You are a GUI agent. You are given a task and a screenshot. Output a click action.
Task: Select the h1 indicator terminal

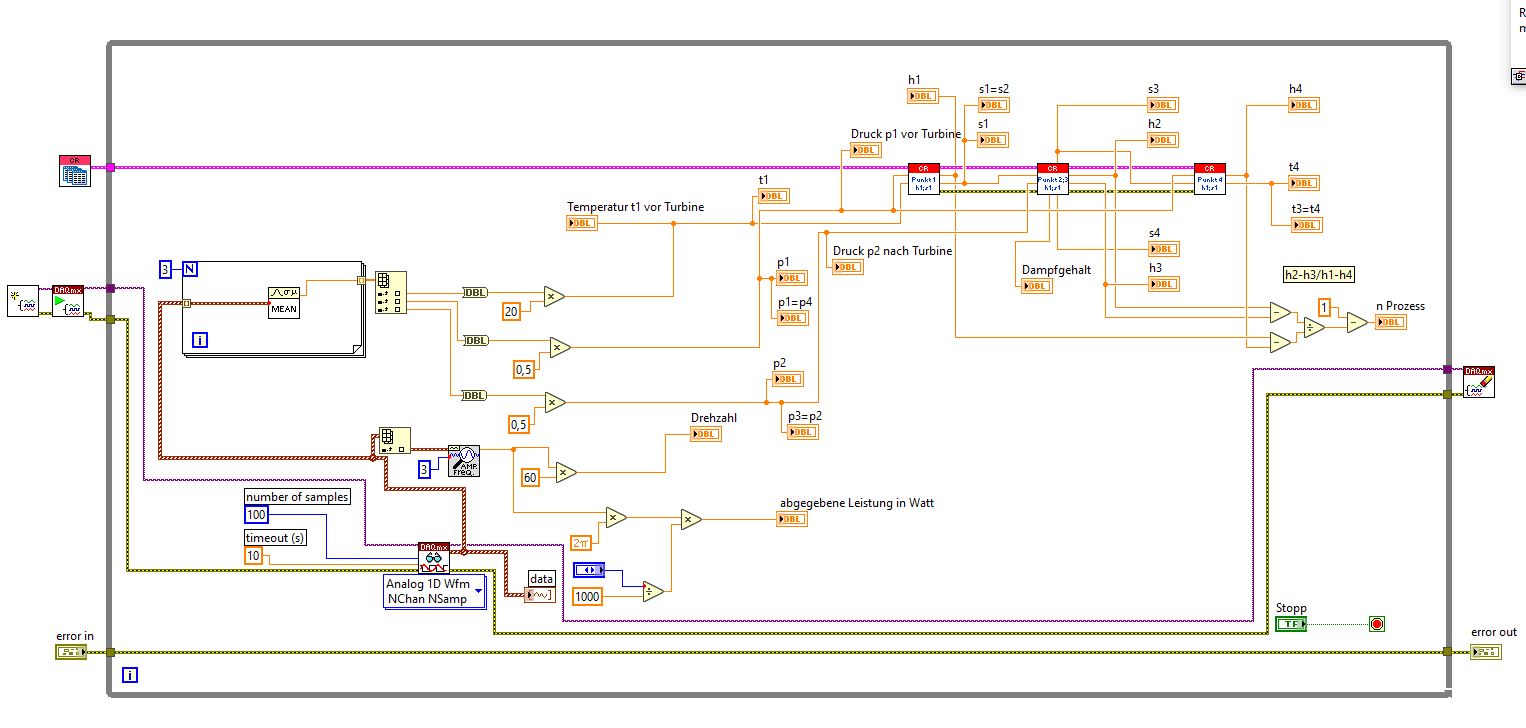[923, 96]
